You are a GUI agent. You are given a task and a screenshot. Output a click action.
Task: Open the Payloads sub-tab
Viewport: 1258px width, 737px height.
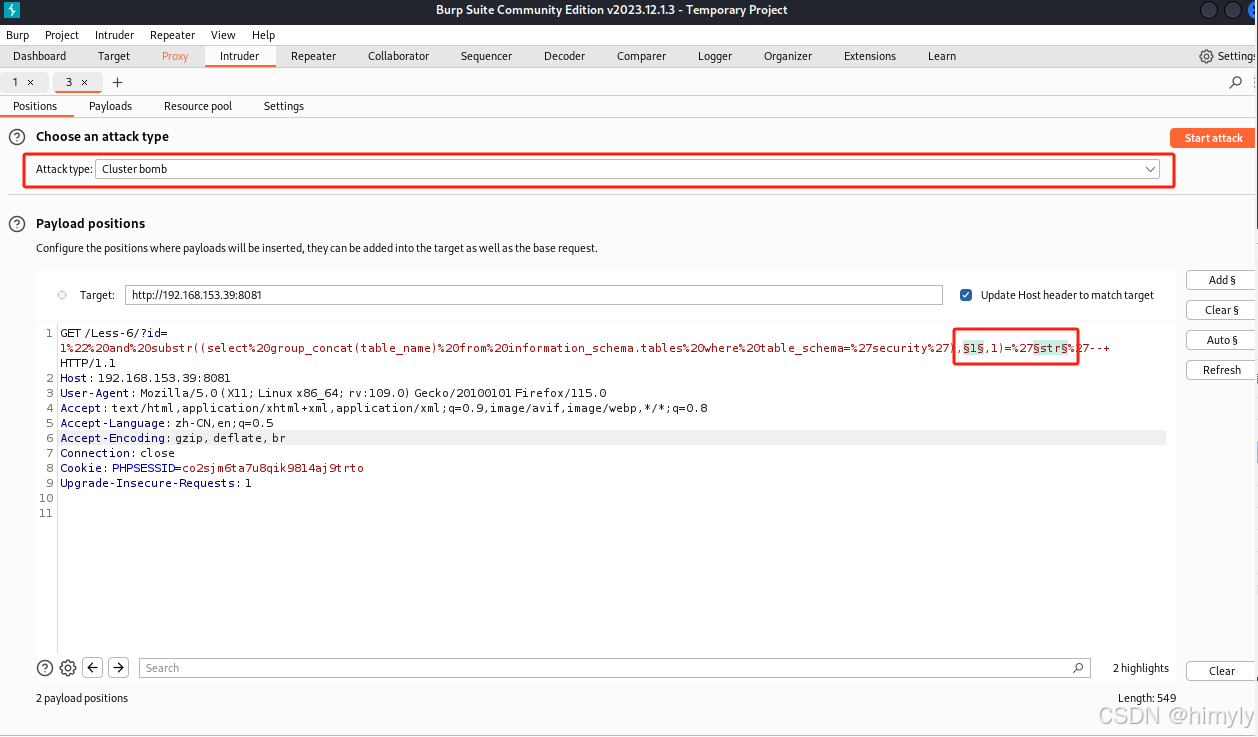[x=110, y=106]
